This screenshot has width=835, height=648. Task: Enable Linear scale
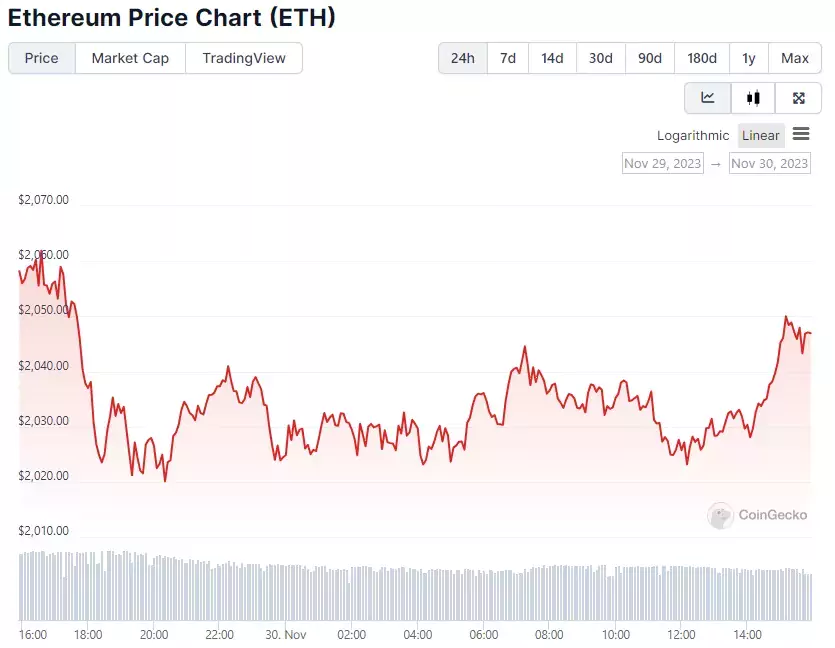760,135
